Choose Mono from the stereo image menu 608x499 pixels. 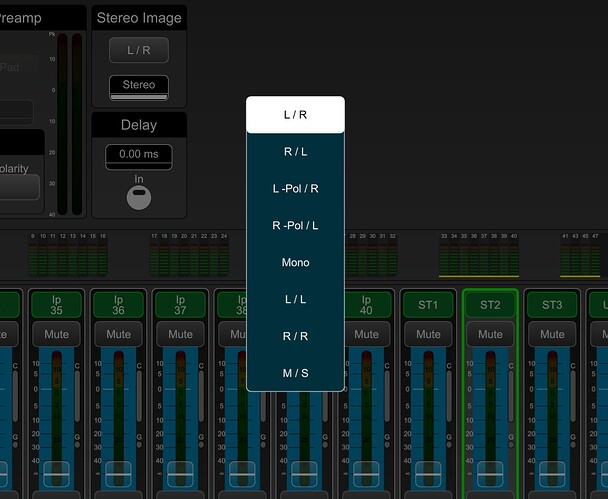pos(295,262)
